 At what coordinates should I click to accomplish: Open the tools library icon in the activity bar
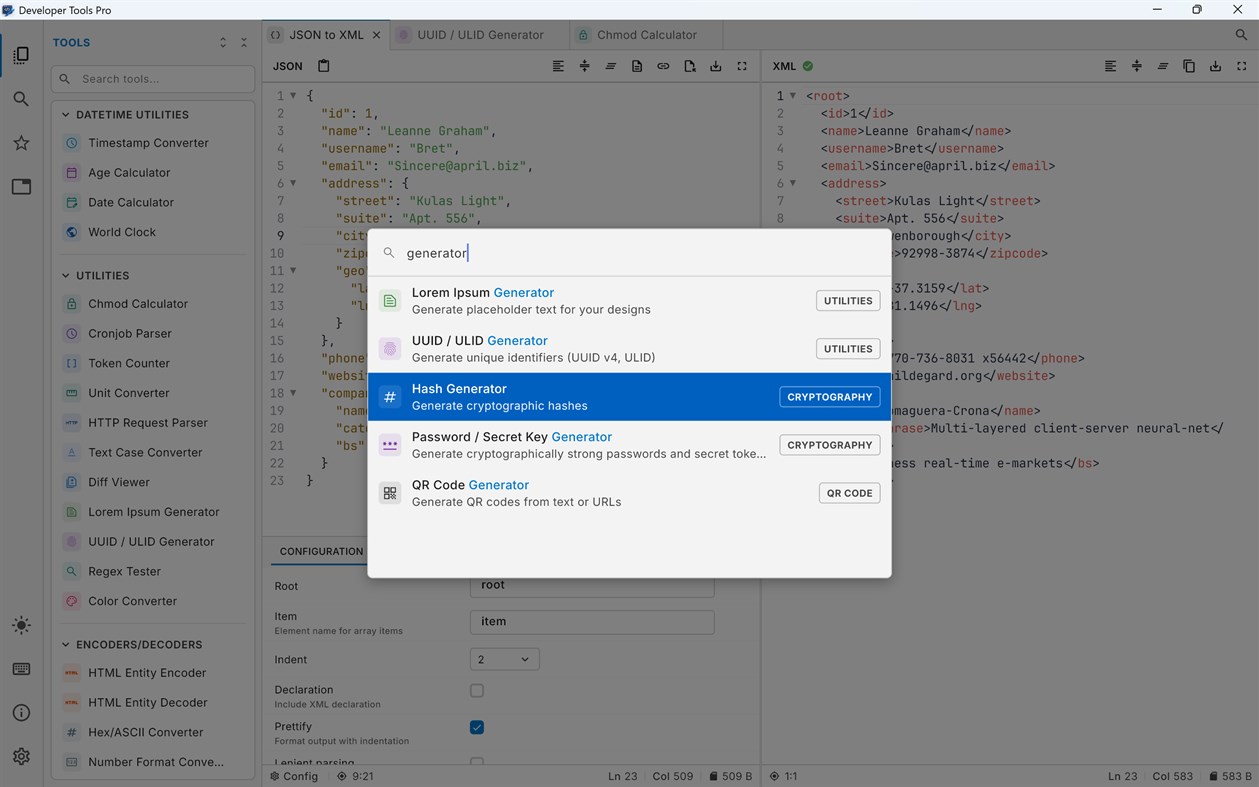(x=21, y=55)
